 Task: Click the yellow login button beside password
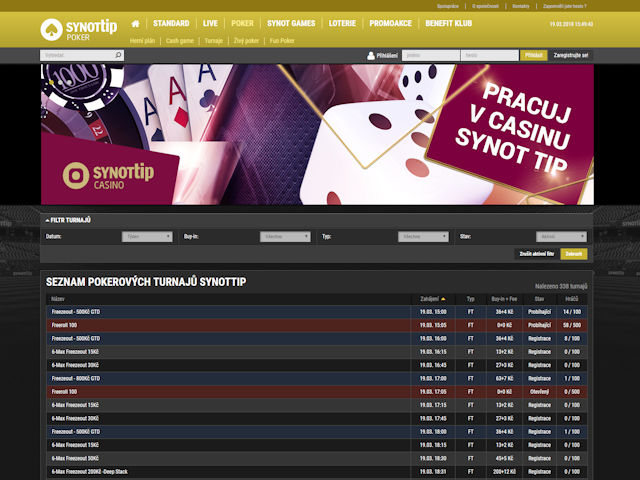point(533,55)
